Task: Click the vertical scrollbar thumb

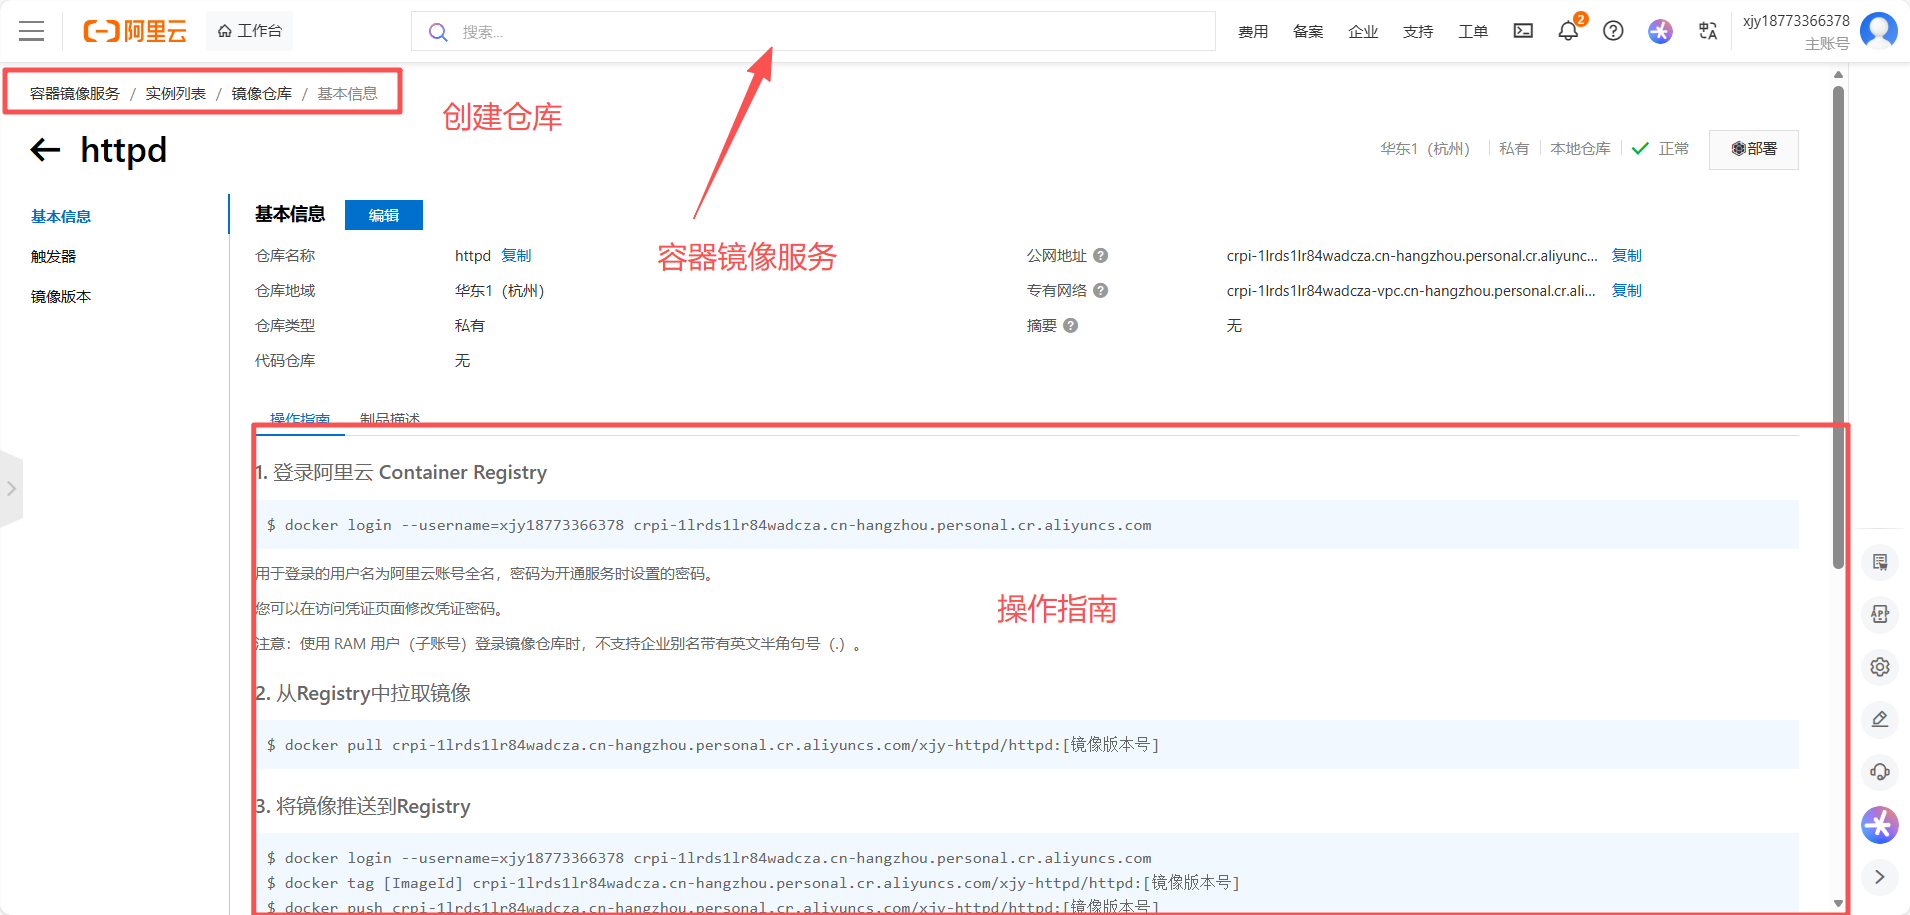Action: pos(1838,327)
